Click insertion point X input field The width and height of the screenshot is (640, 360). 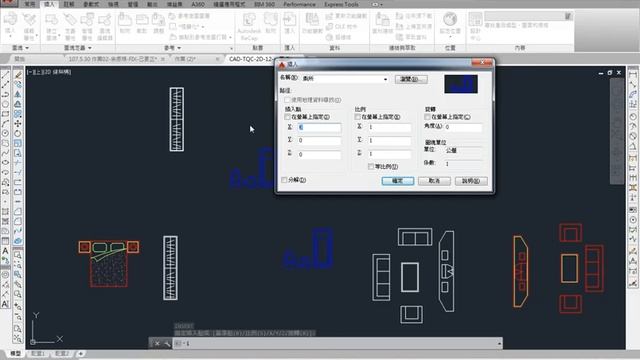319,127
